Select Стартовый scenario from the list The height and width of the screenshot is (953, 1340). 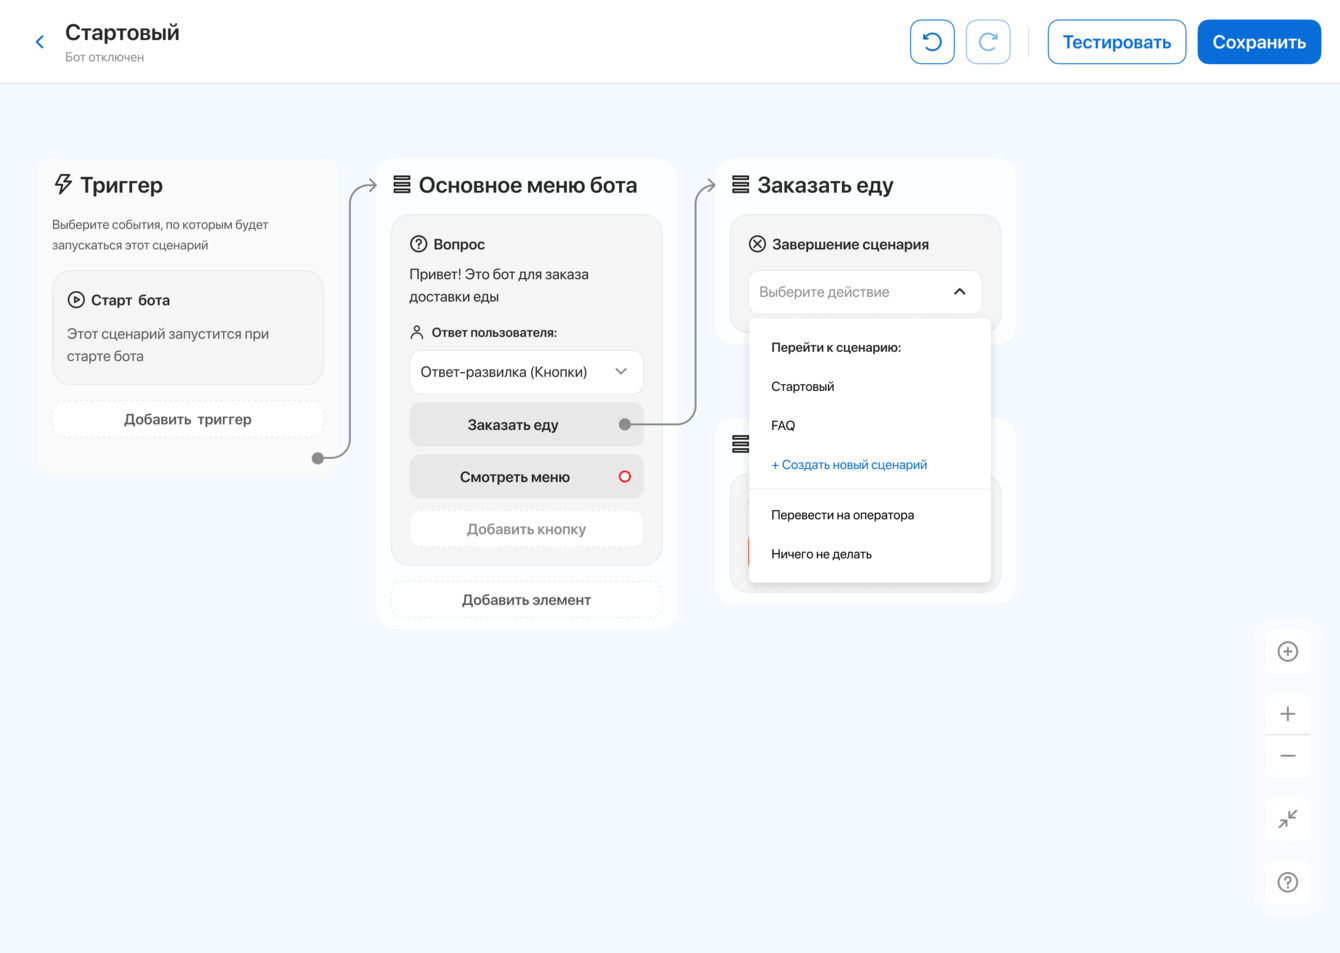(803, 387)
